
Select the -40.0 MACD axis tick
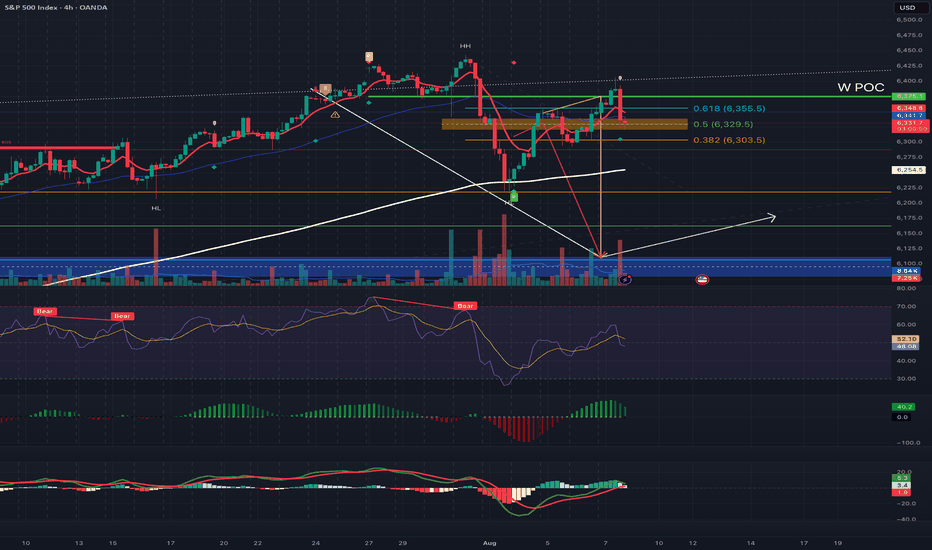tap(906, 519)
